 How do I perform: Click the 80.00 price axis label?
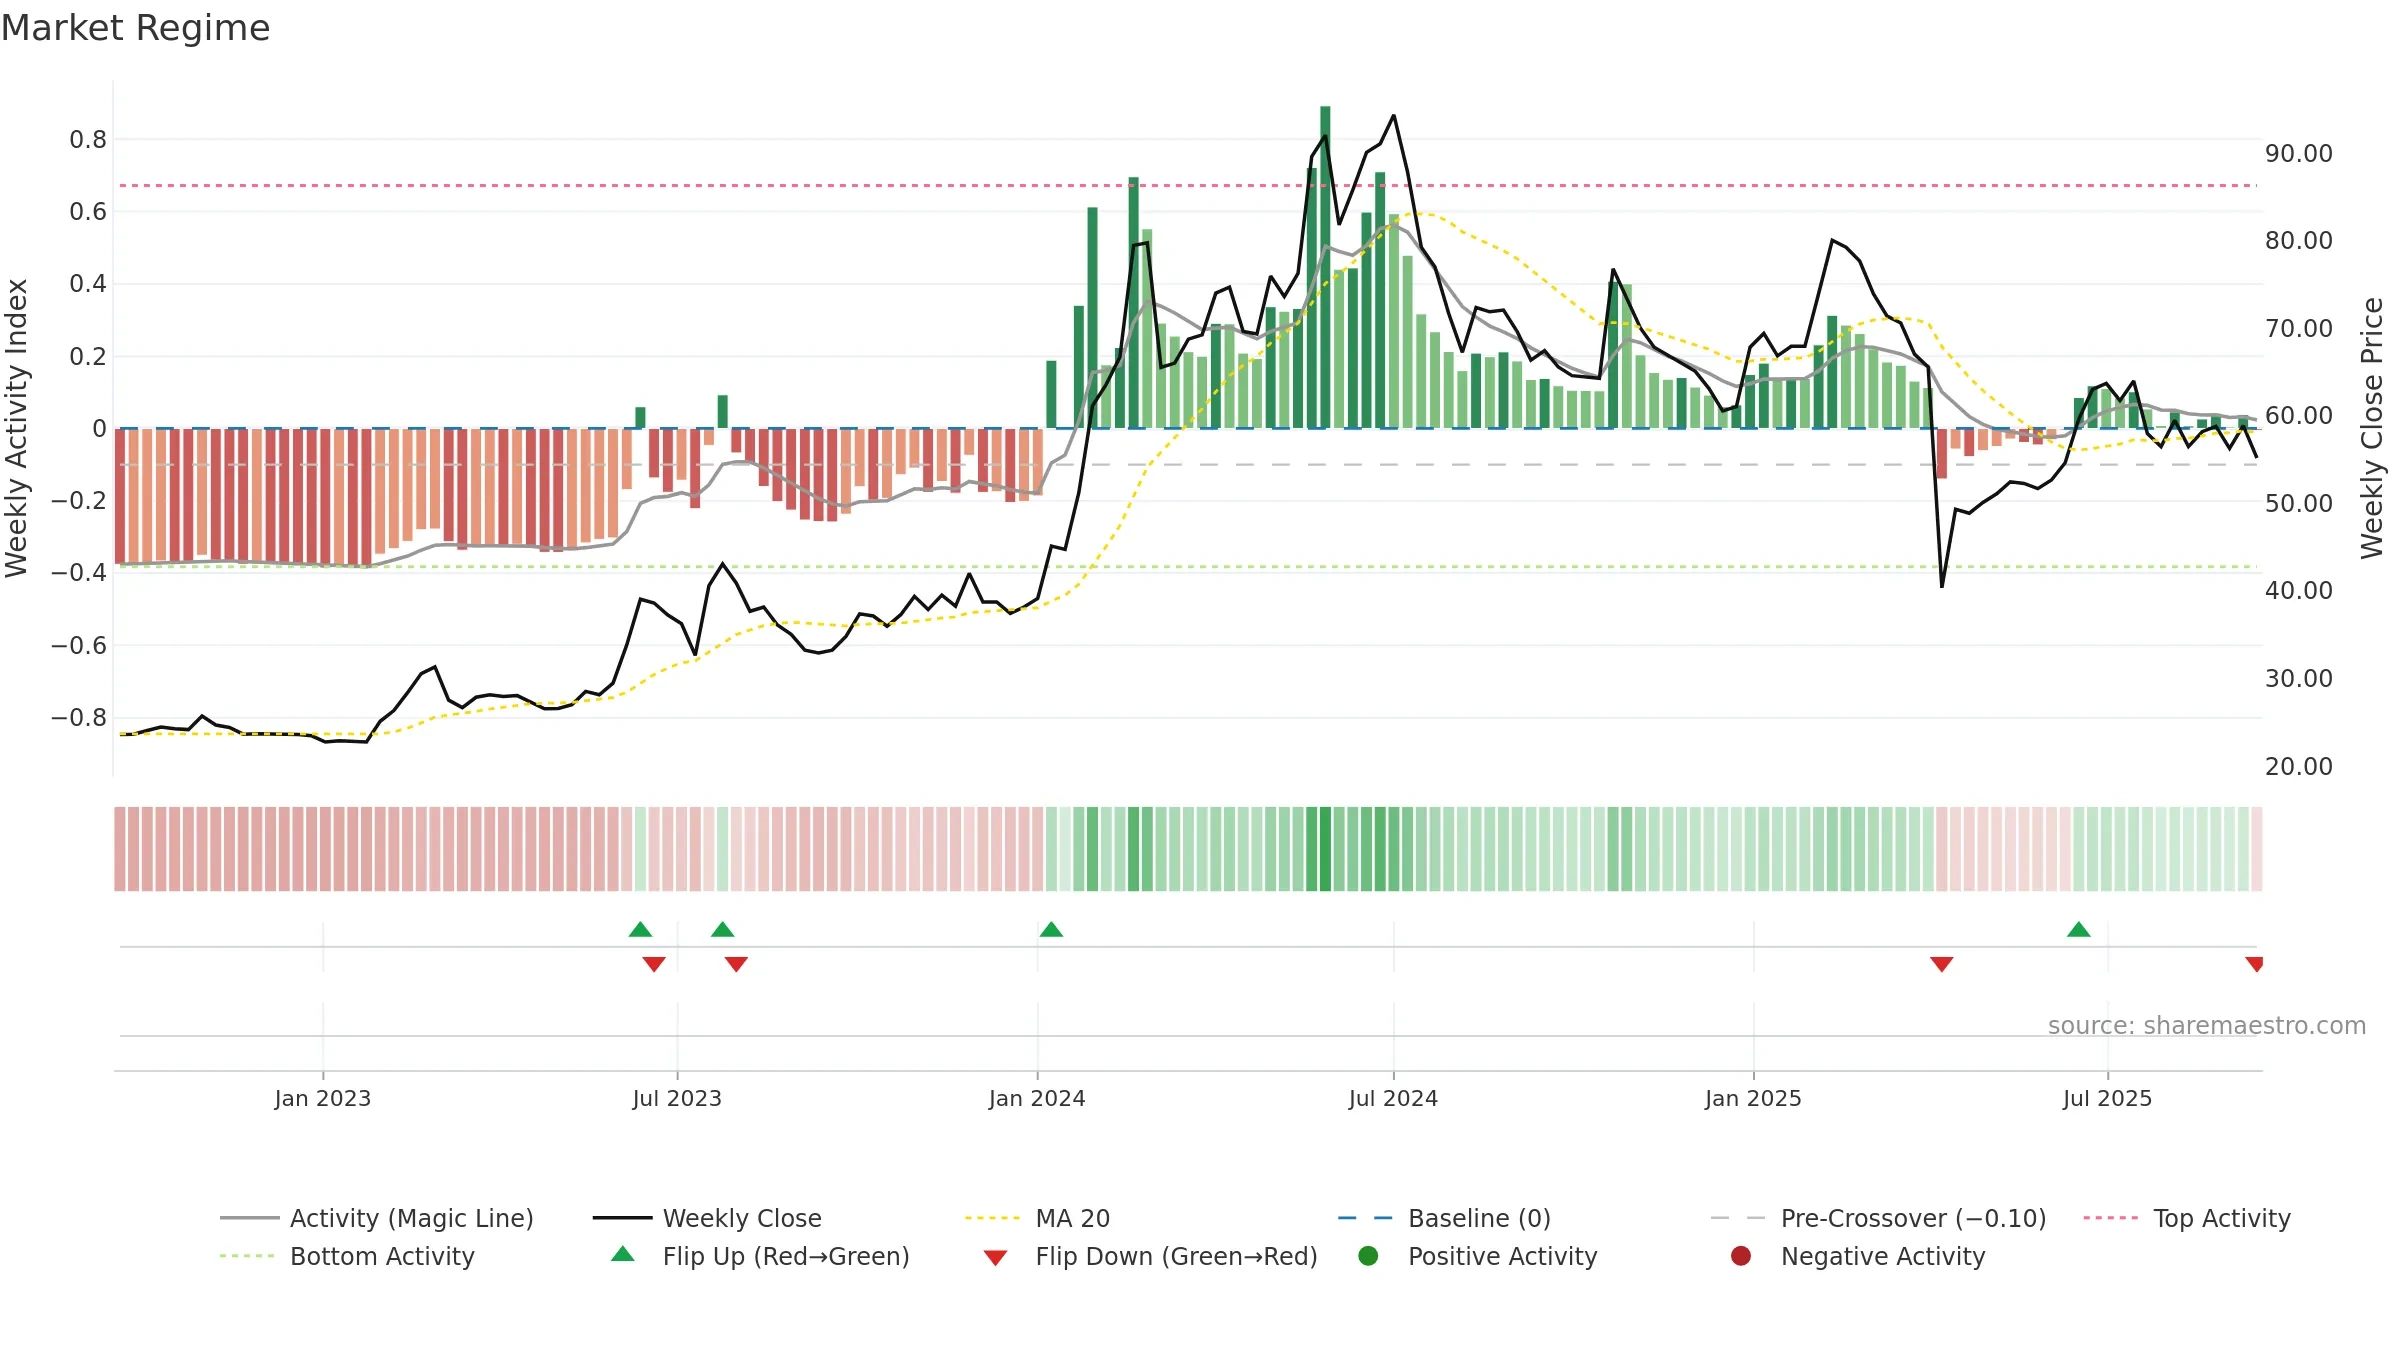(2299, 241)
